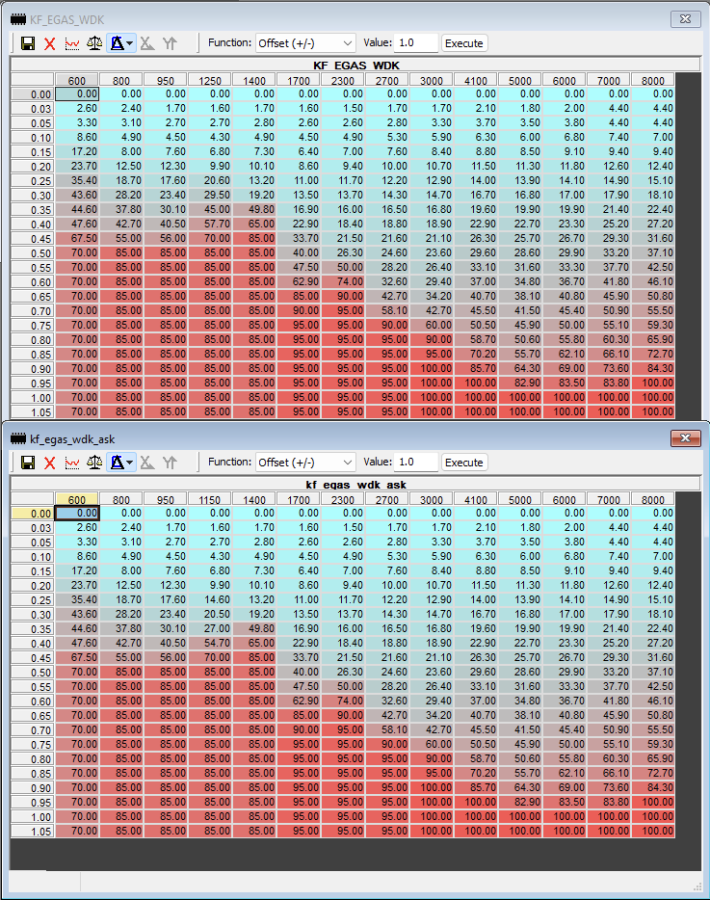Close the kf_egas_wdk_ask window
Viewport: 710px width, 900px height.
[685, 438]
